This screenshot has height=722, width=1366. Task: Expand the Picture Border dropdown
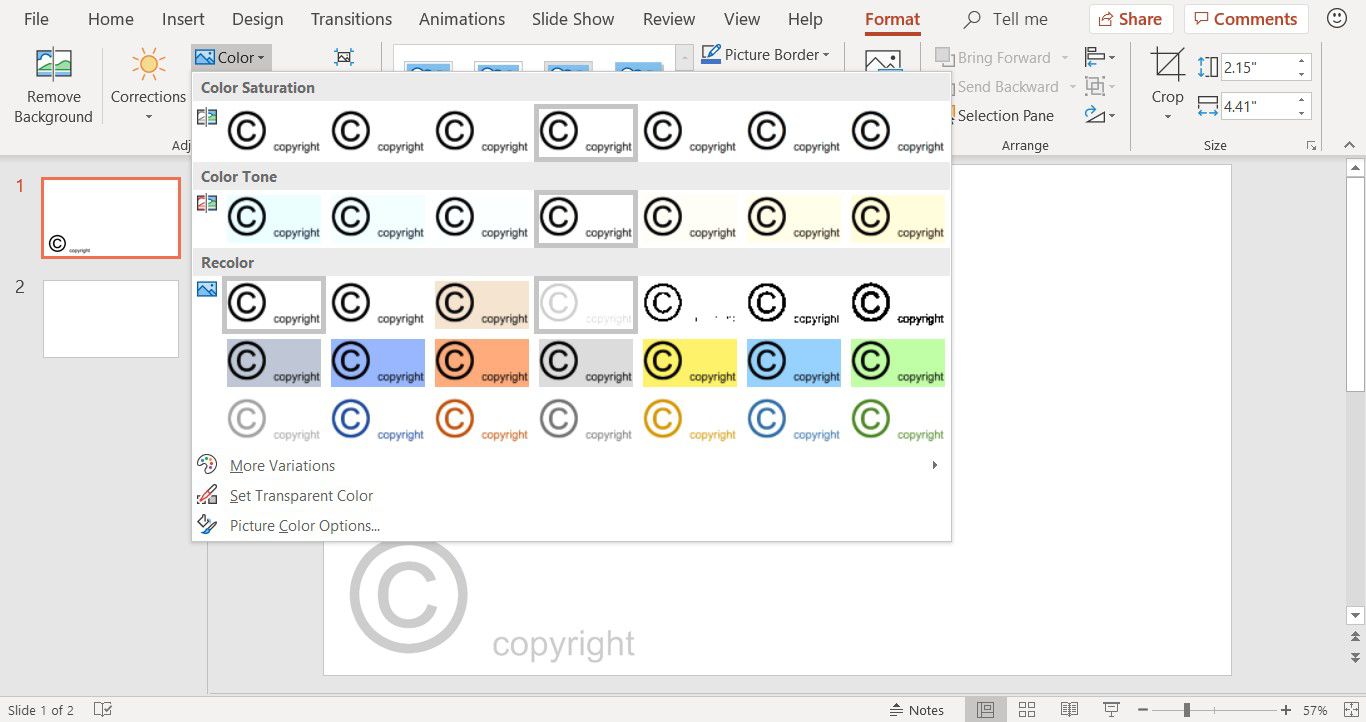point(826,55)
